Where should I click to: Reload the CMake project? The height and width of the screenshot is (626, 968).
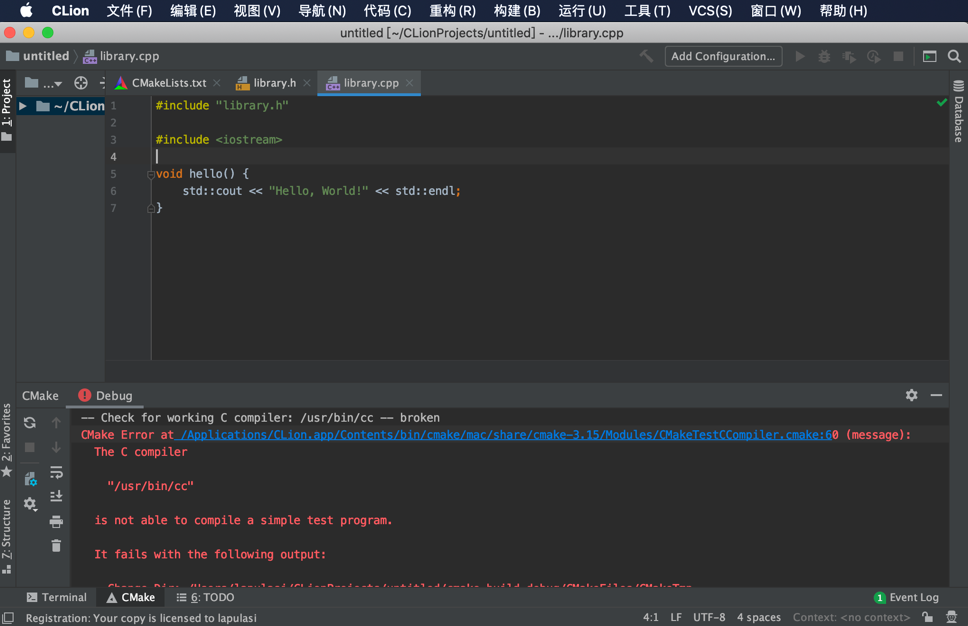(x=28, y=423)
